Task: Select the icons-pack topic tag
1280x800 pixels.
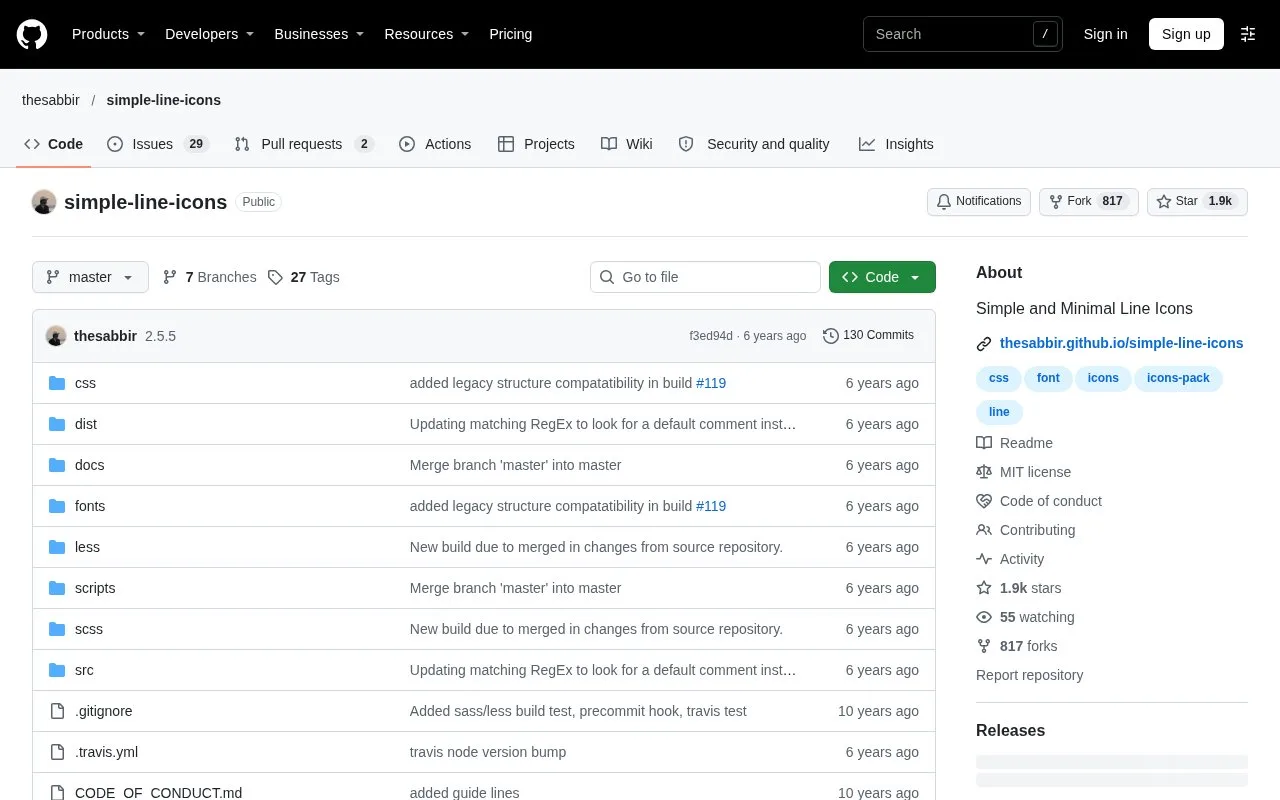Action: pyautogui.click(x=1178, y=378)
